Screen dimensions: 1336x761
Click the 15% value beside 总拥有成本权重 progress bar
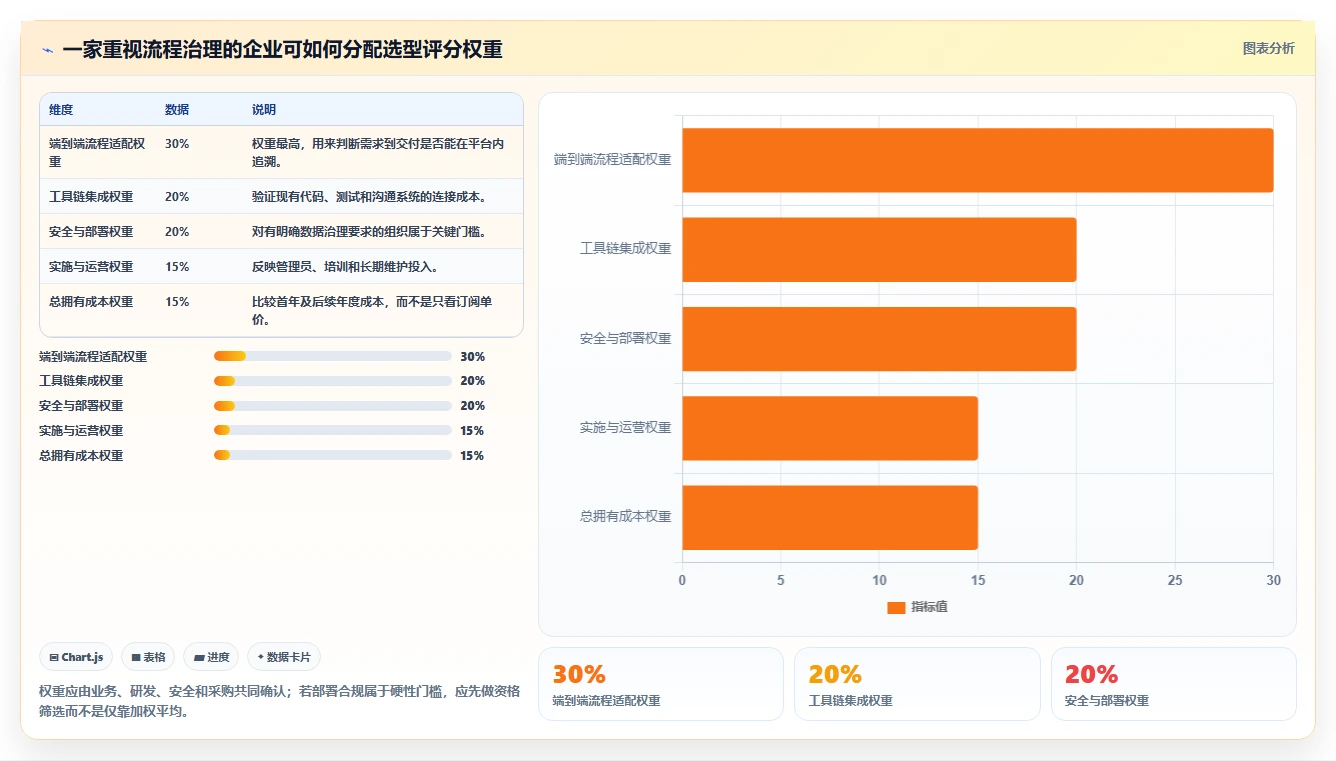472,456
